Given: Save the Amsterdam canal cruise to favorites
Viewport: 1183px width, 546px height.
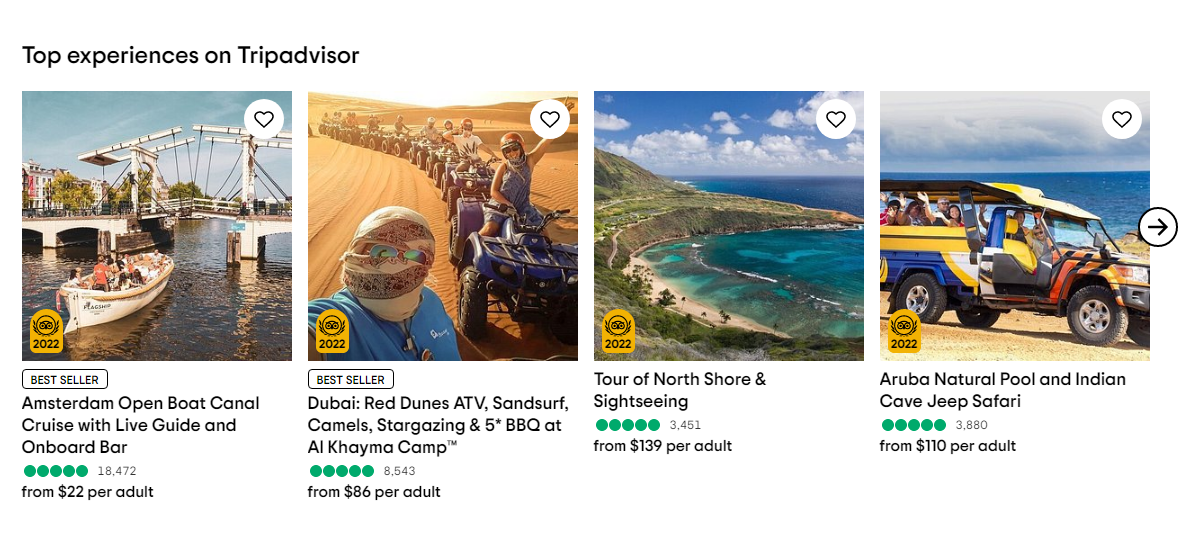Looking at the screenshot, I should pos(264,119).
